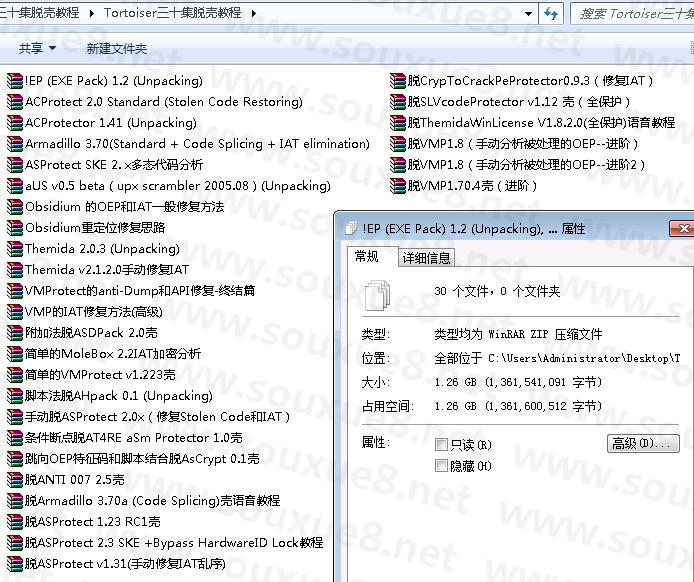Open the 共享 share dropdown menu
Image resolution: width=694 pixels, height=582 pixels.
point(37,48)
